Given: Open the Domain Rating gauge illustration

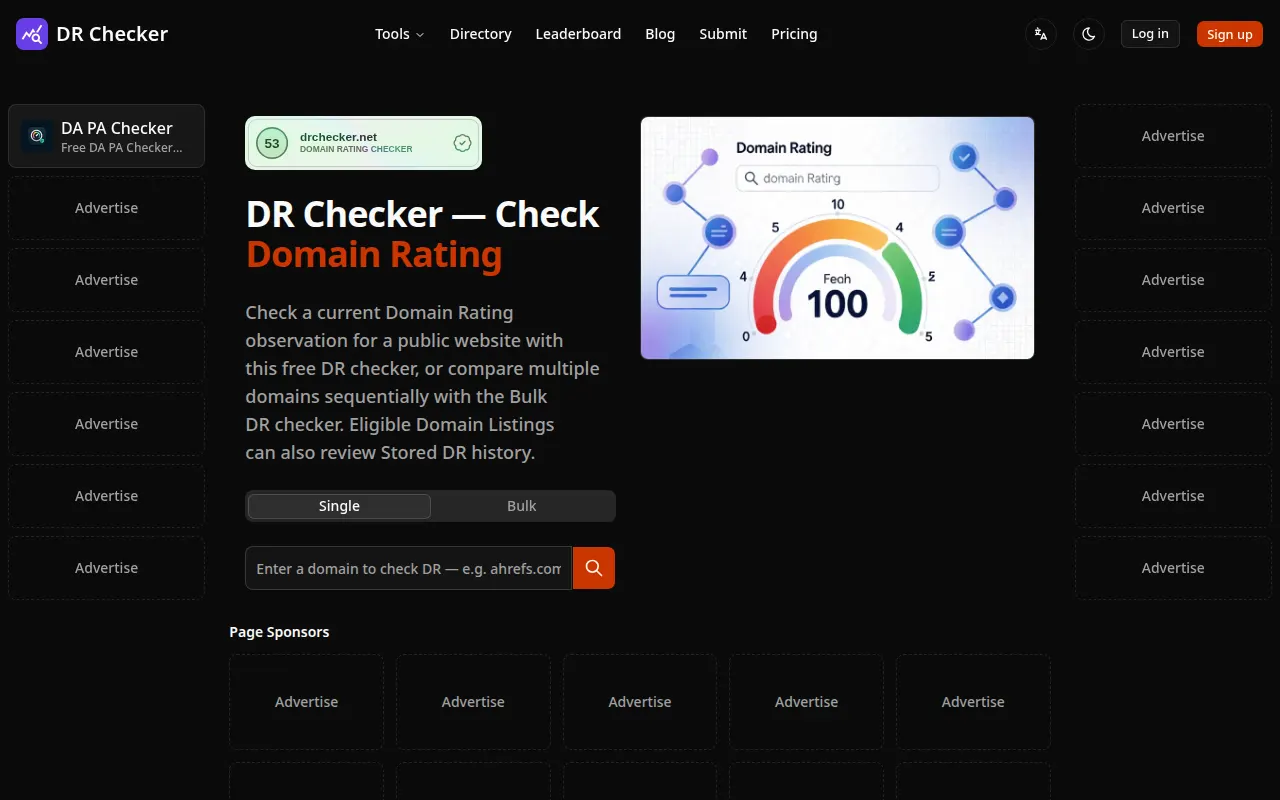Looking at the screenshot, I should [838, 238].
